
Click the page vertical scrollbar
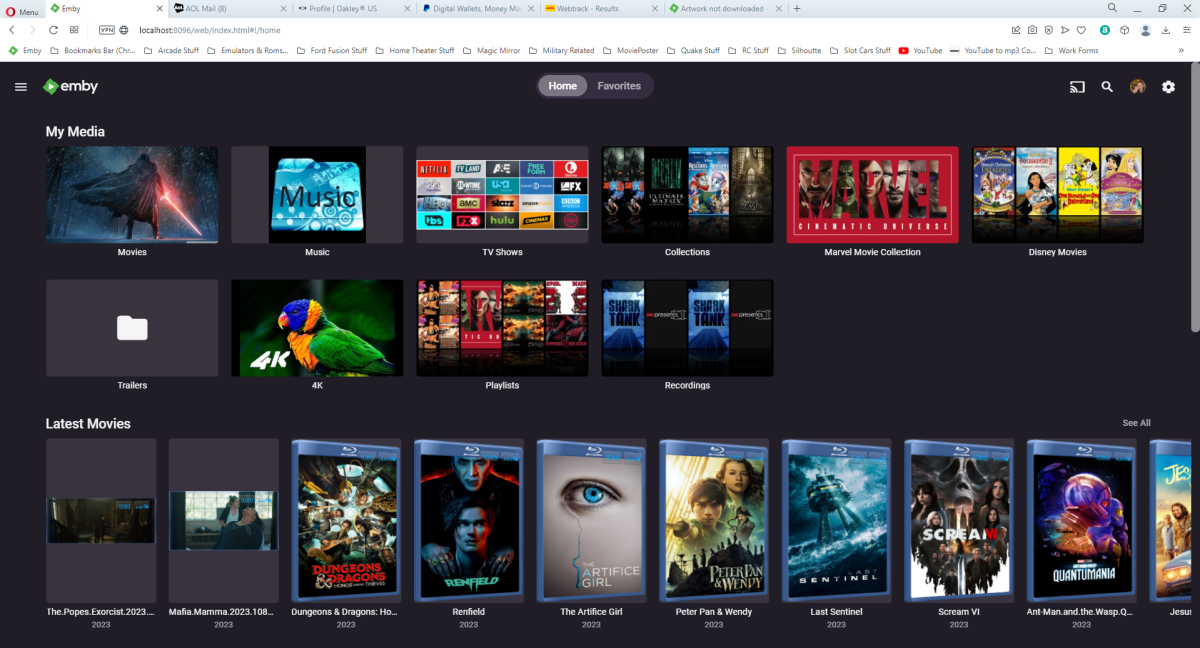pyautogui.click(x=1194, y=200)
